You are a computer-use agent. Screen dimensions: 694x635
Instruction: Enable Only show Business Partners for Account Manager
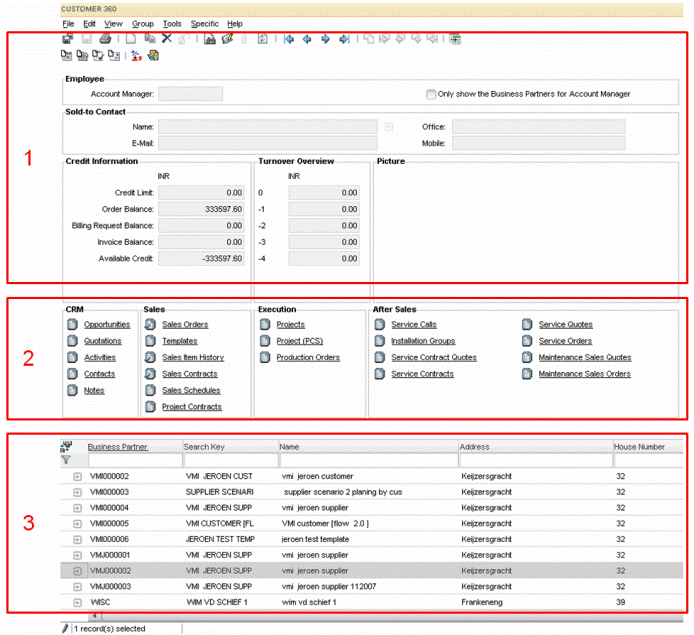pyautogui.click(x=431, y=94)
